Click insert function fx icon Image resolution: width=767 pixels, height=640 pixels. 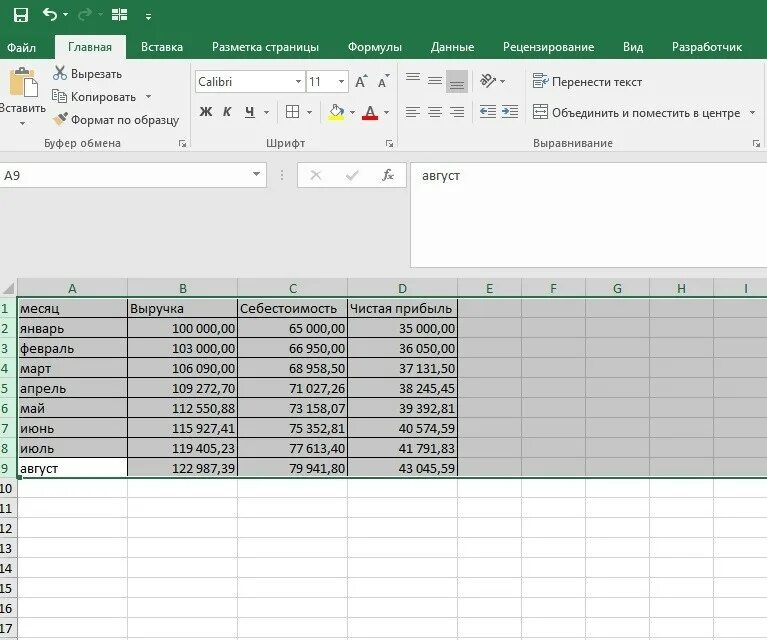(x=388, y=175)
